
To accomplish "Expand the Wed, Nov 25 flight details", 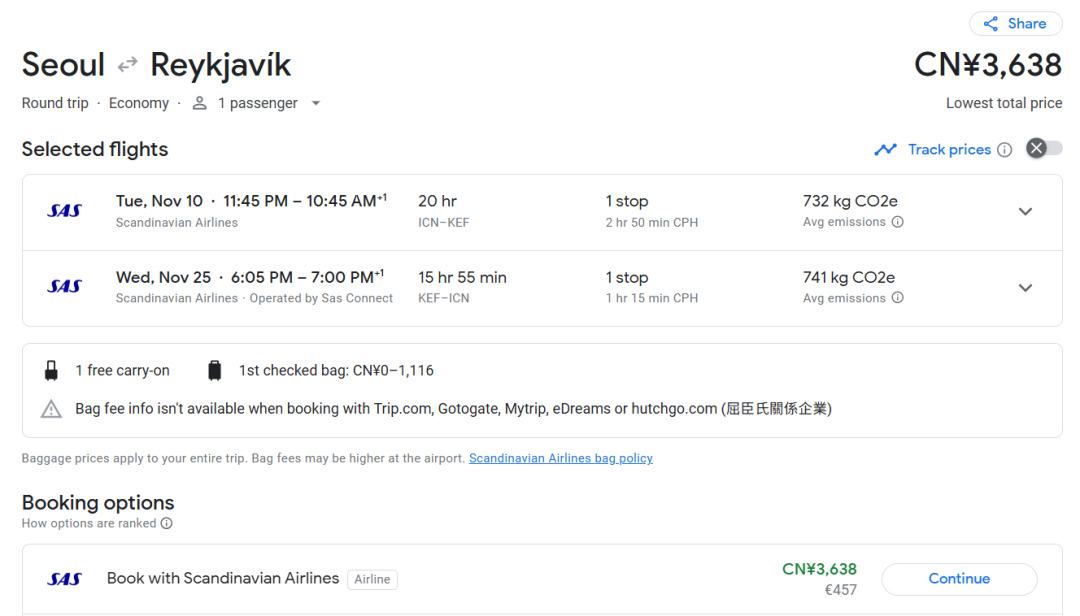I will pyautogui.click(x=1026, y=288).
